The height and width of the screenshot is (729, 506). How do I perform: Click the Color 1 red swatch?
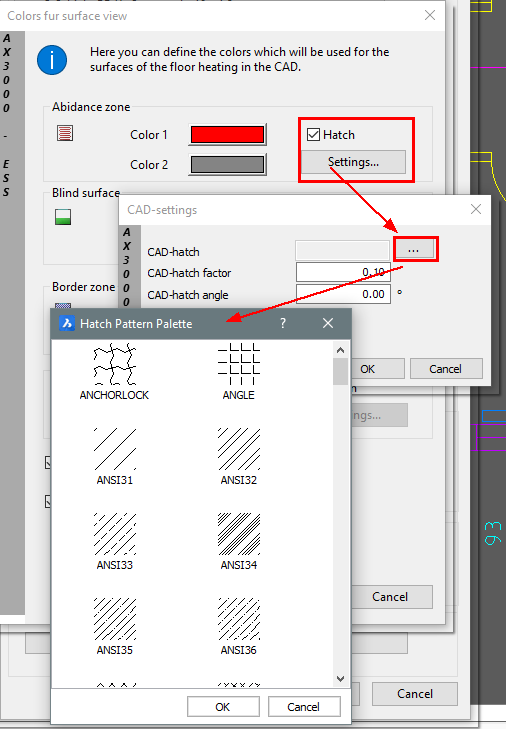[227, 135]
